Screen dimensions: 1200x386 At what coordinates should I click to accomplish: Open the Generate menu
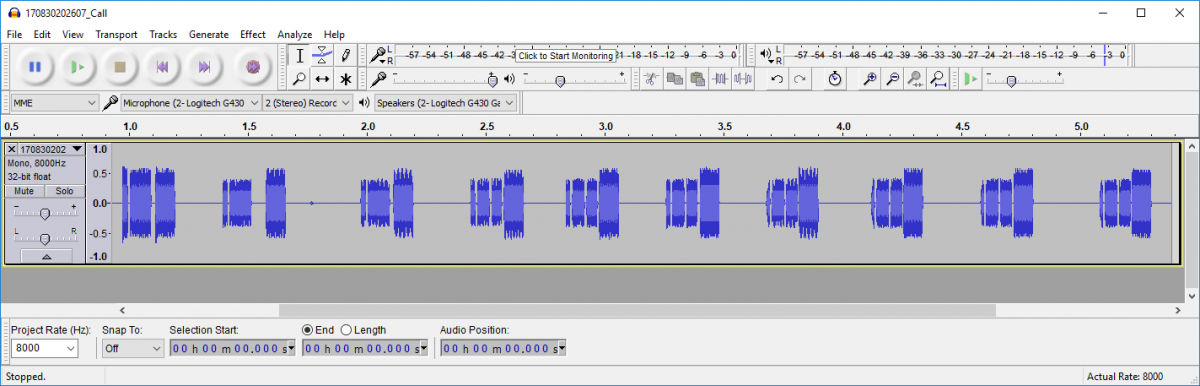[x=208, y=34]
